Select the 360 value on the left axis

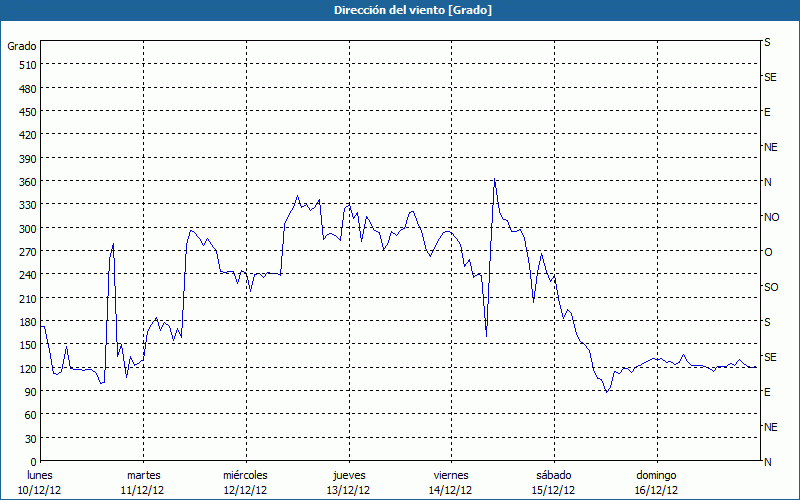coord(26,182)
